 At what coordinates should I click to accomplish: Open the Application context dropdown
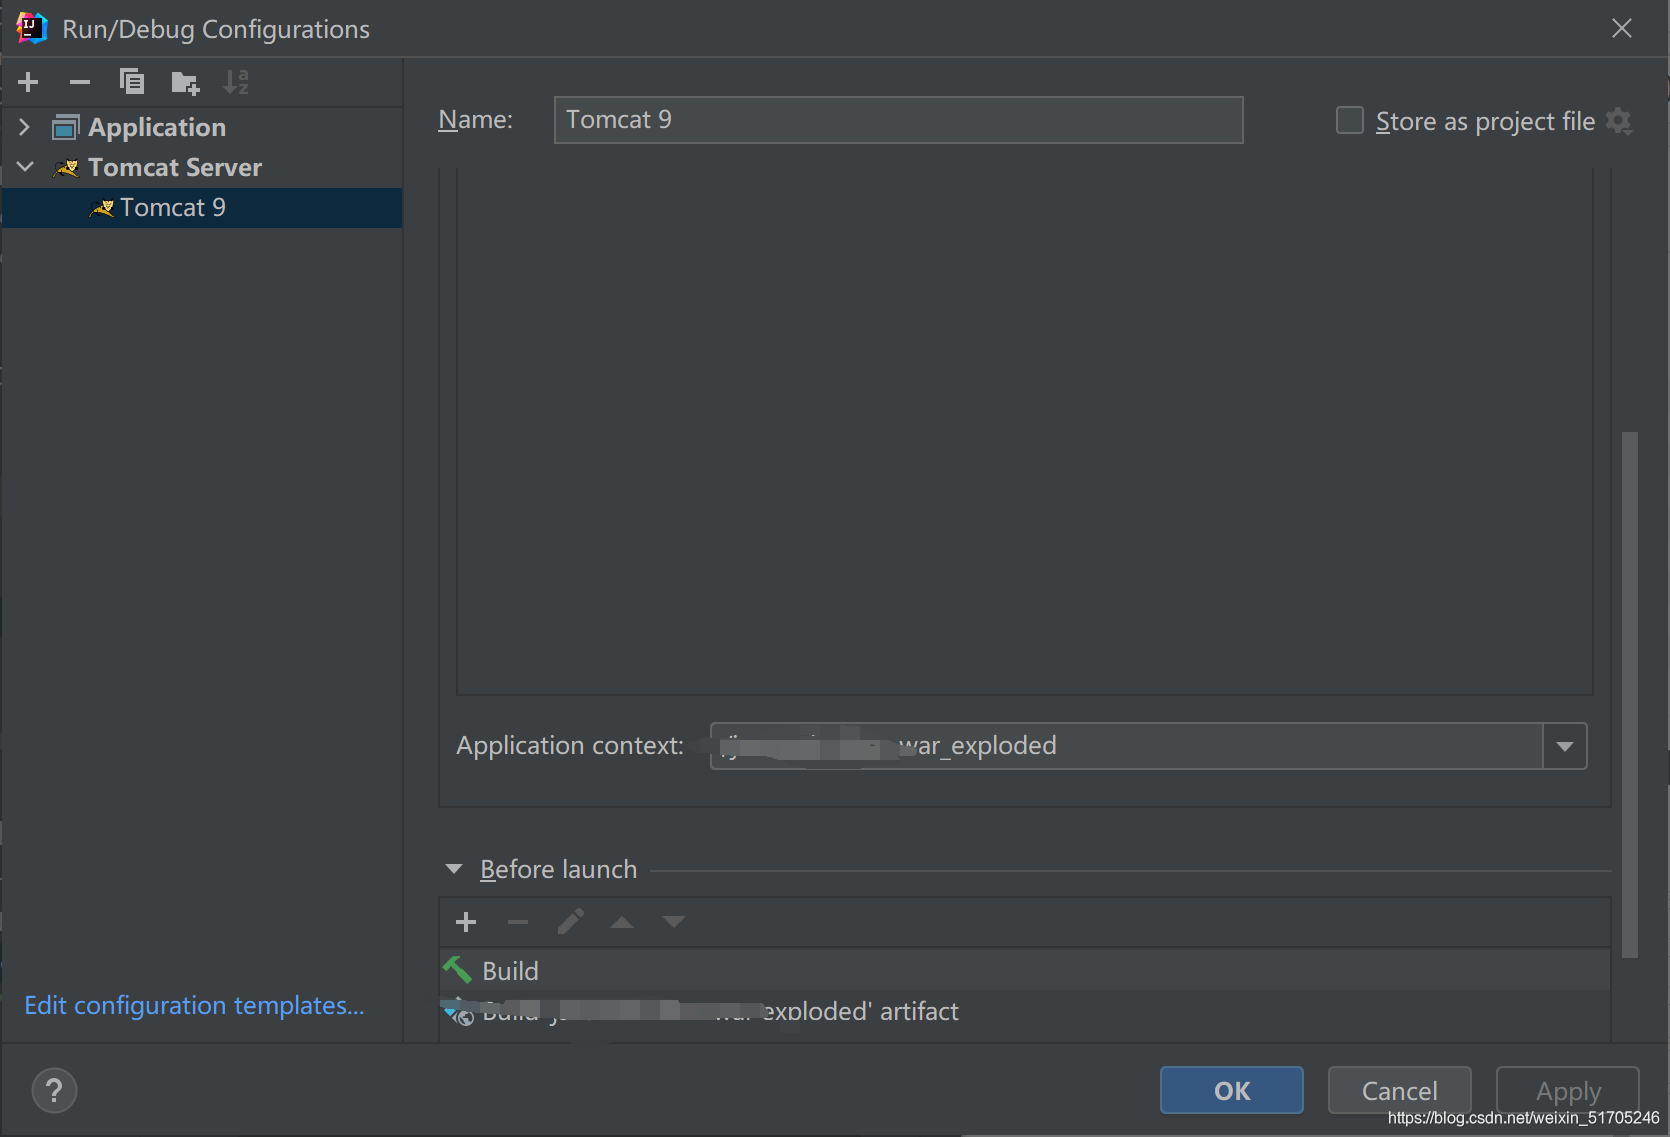click(x=1565, y=745)
